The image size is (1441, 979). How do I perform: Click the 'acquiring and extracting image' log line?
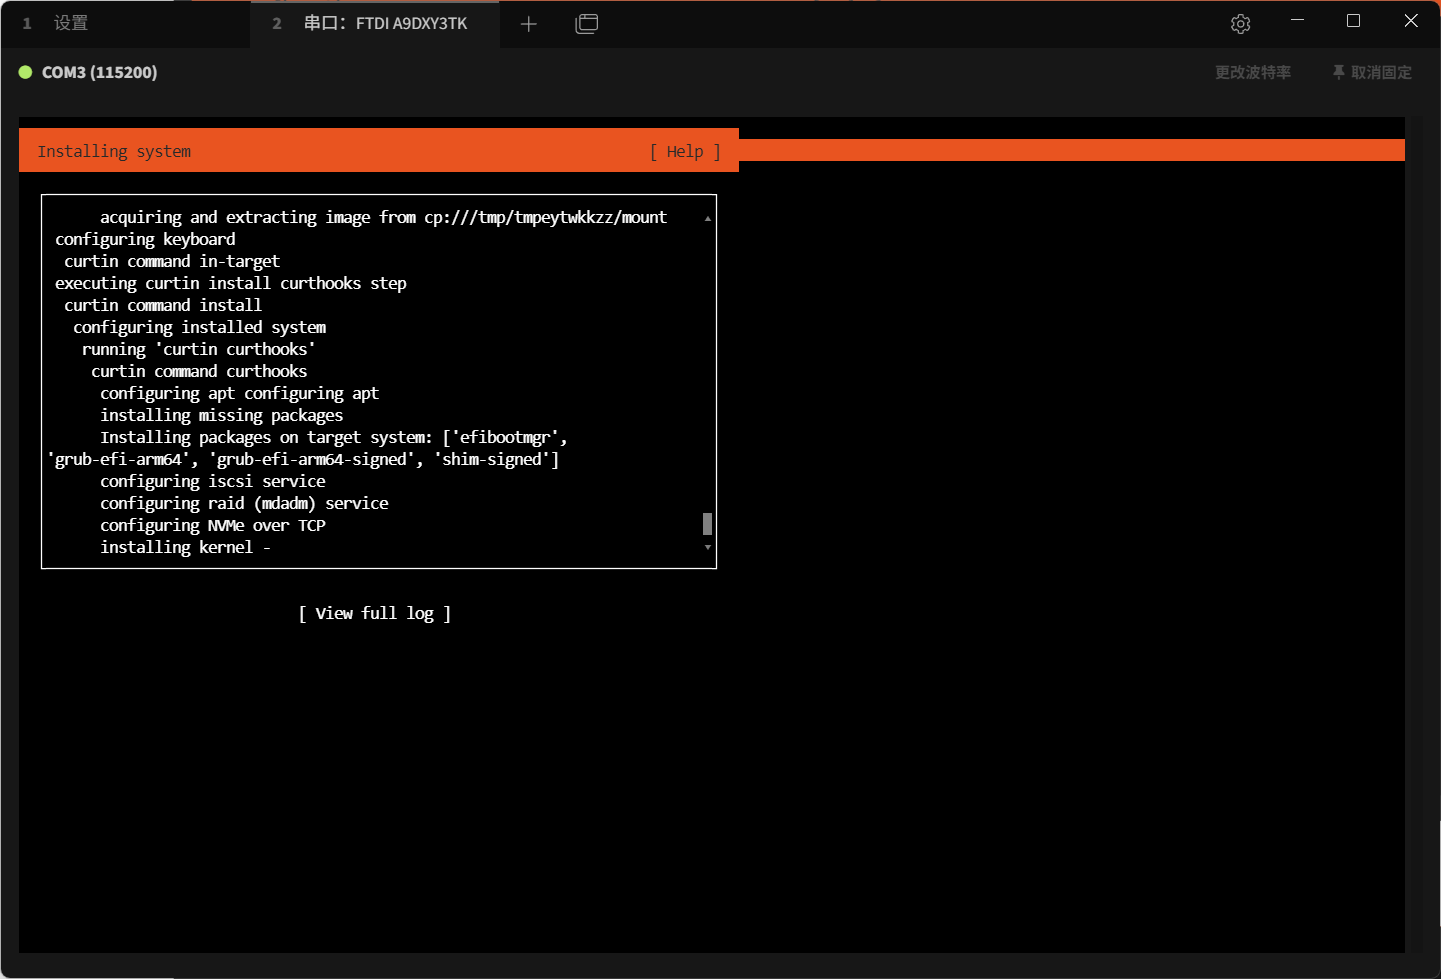pyautogui.click(x=382, y=217)
